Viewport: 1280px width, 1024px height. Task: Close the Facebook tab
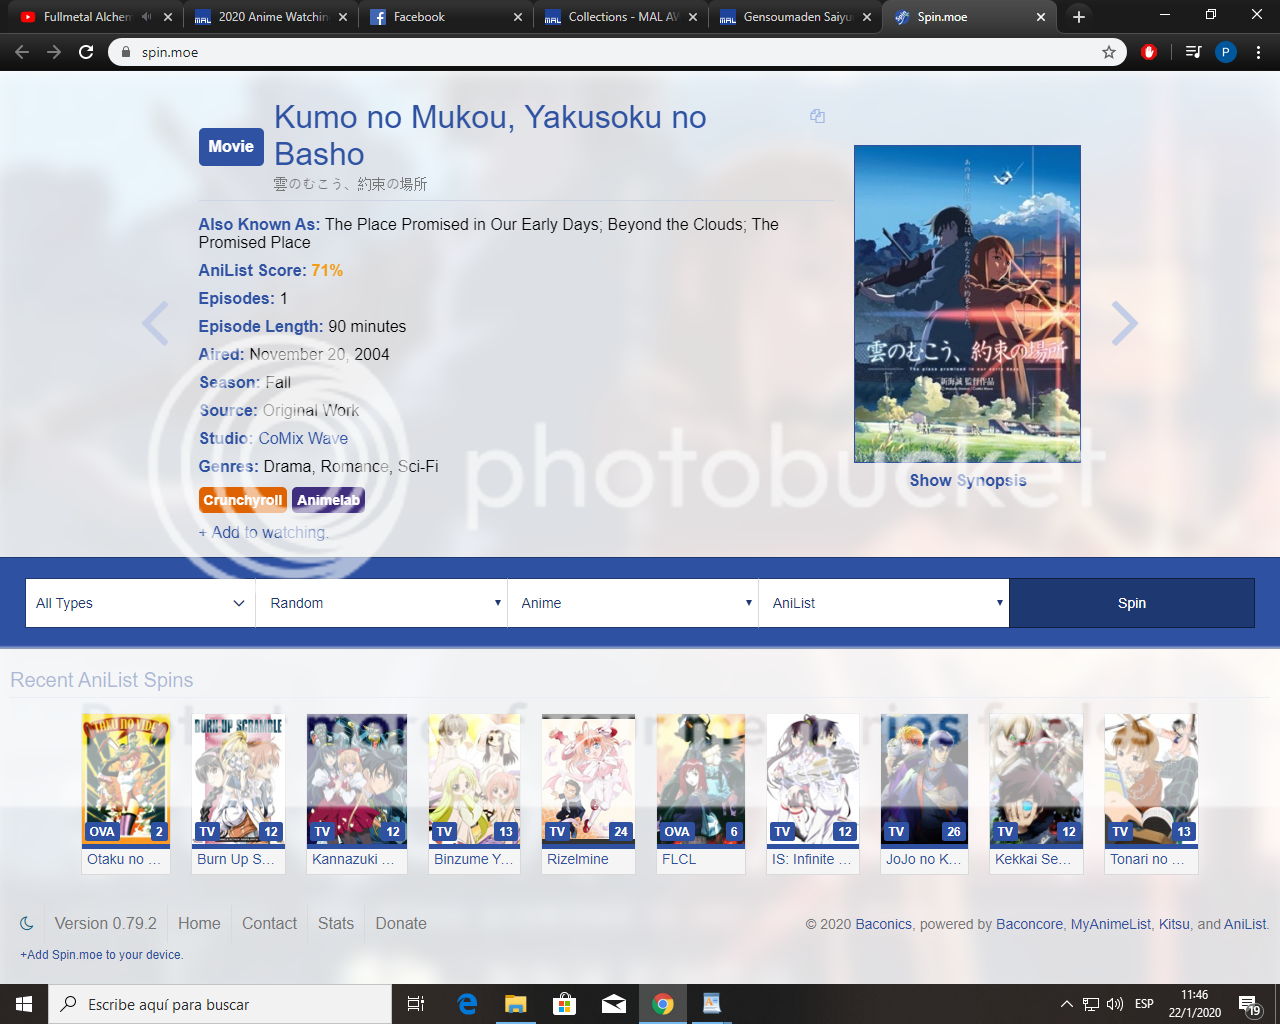[x=517, y=17]
